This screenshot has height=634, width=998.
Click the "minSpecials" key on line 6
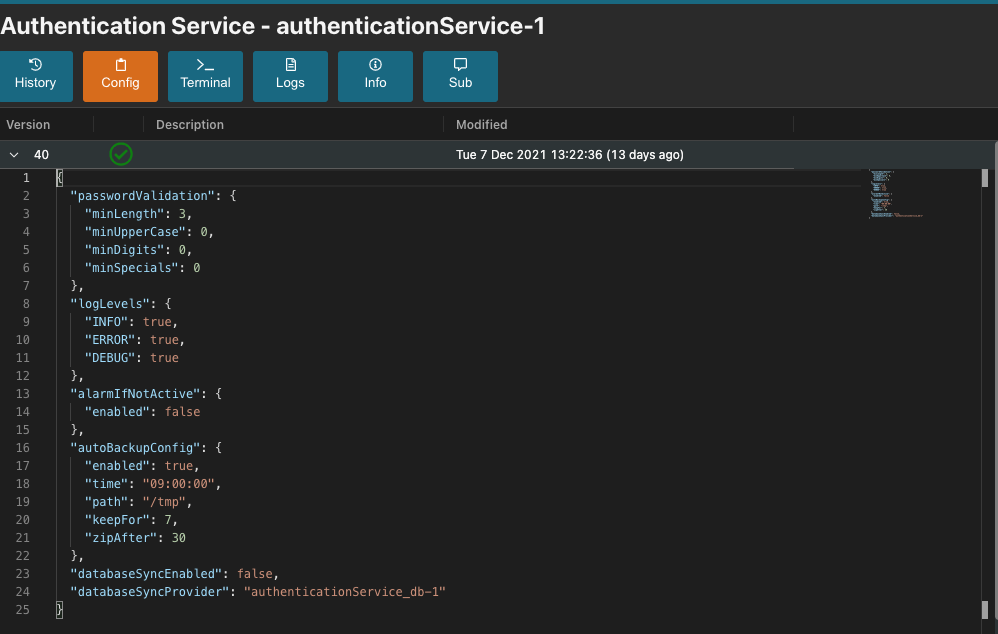tap(132, 268)
